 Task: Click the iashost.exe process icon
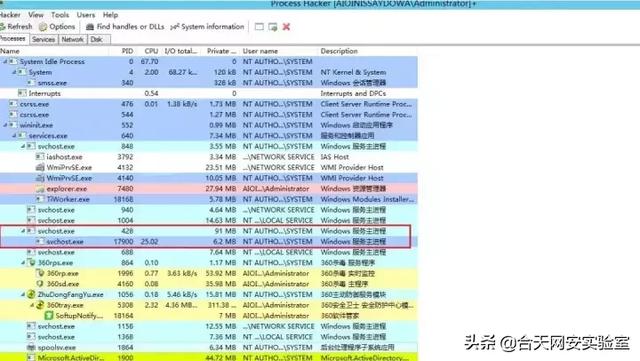(x=40, y=157)
